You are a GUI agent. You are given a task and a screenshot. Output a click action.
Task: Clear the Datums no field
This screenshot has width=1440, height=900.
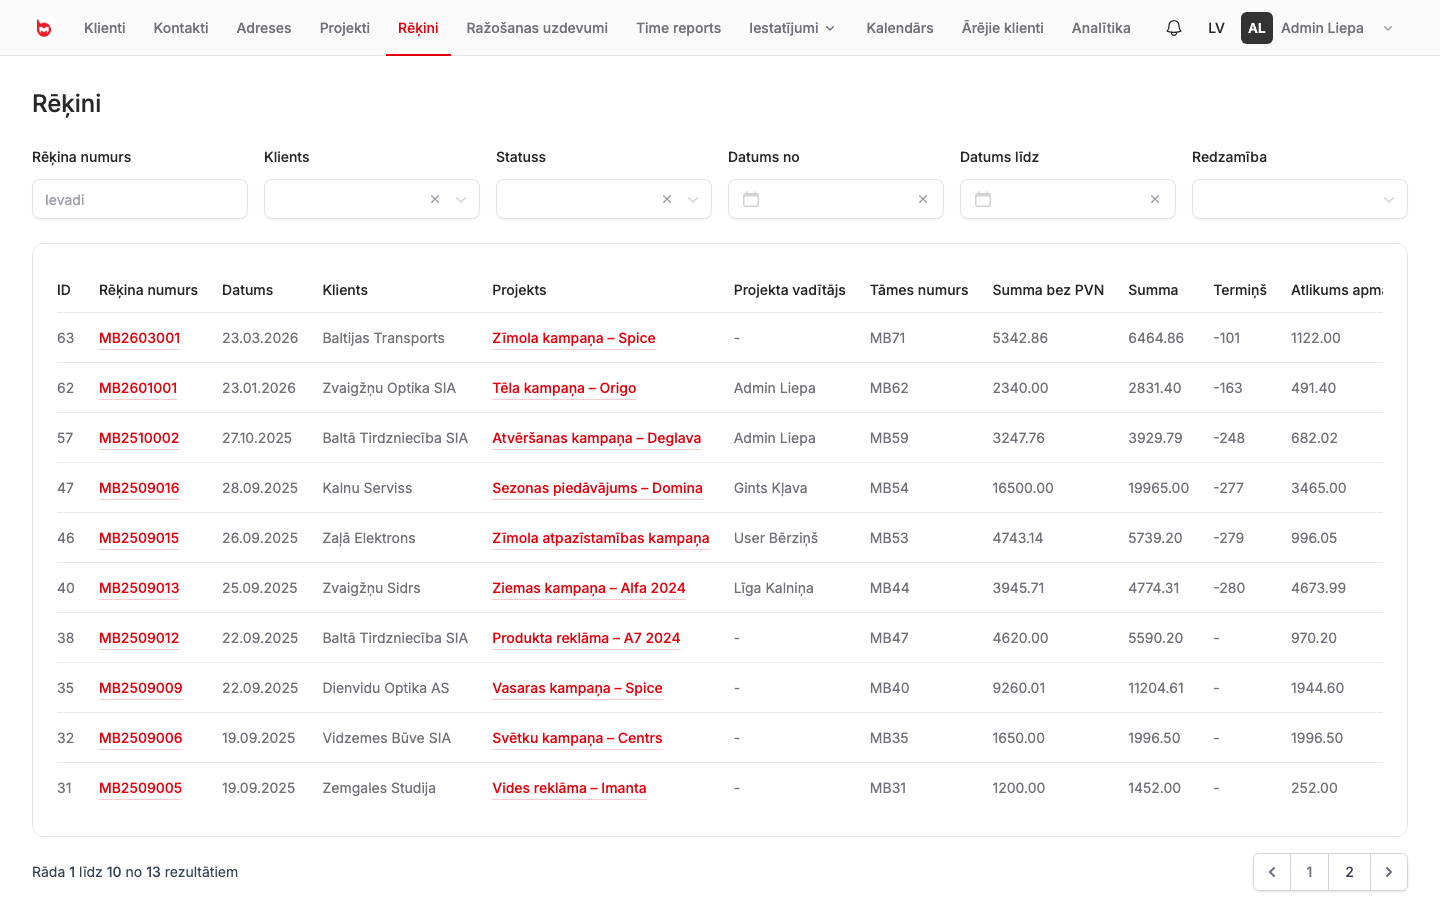pyautogui.click(x=923, y=199)
